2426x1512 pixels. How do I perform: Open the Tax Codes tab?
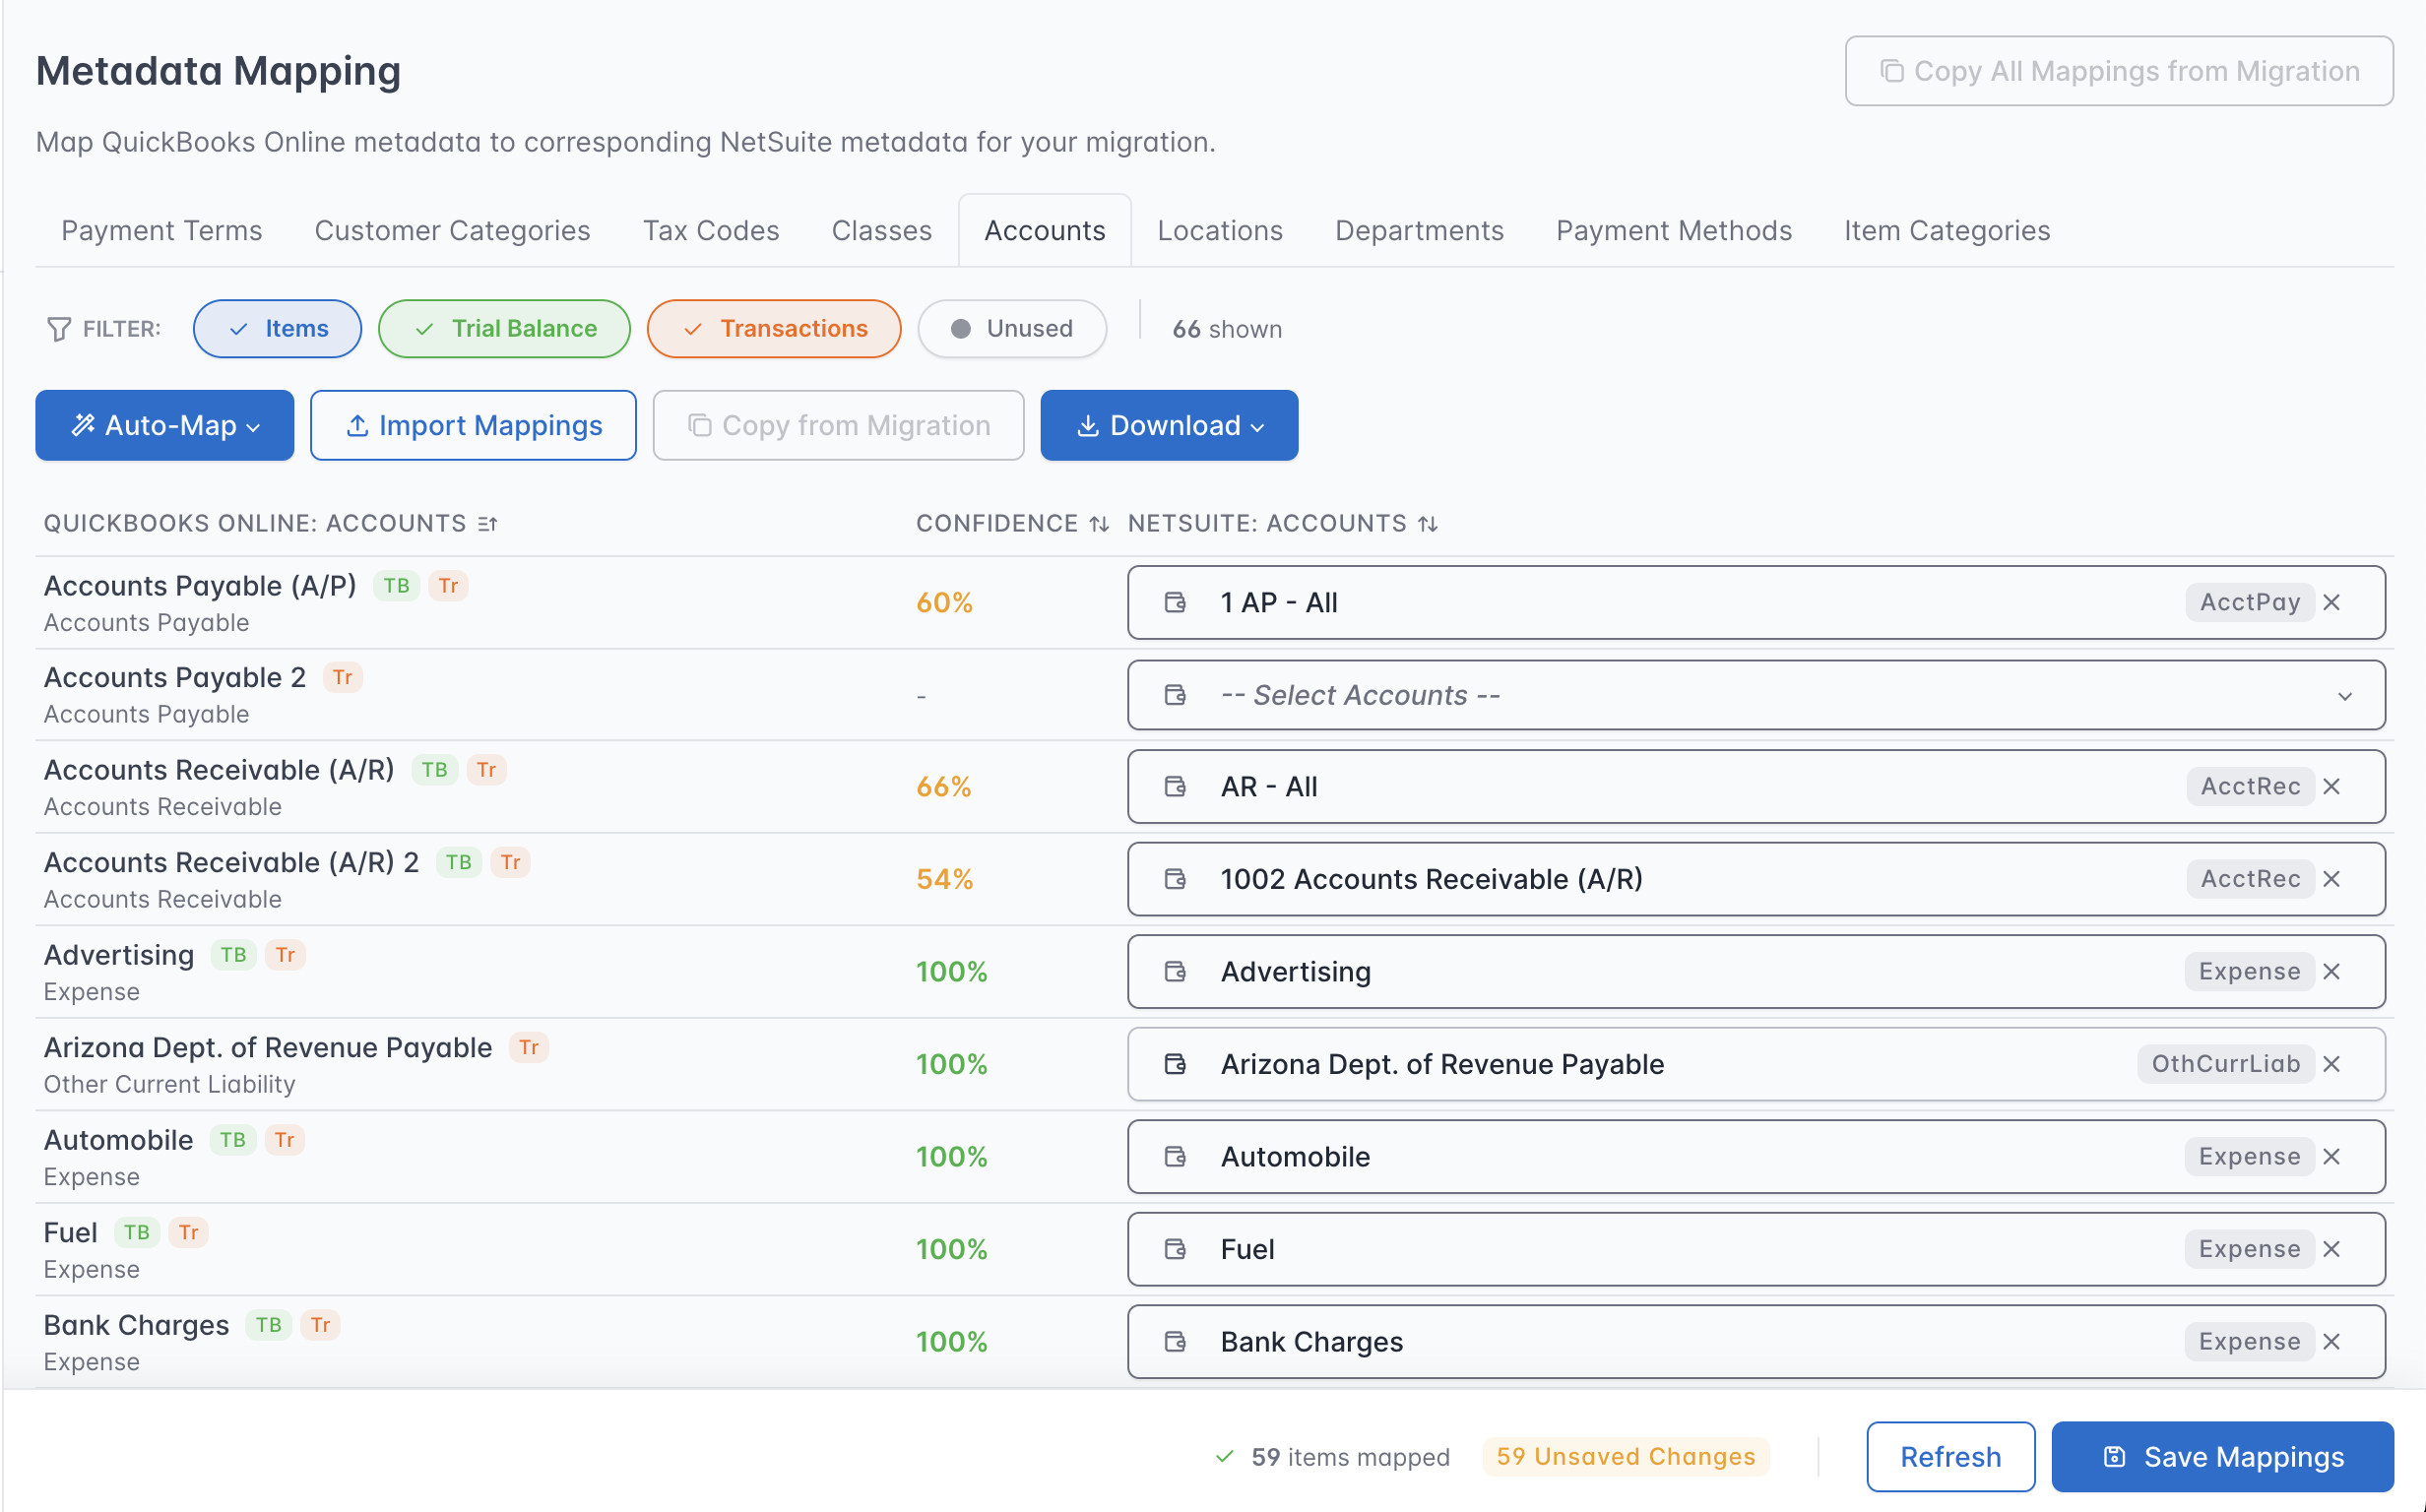[711, 231]
